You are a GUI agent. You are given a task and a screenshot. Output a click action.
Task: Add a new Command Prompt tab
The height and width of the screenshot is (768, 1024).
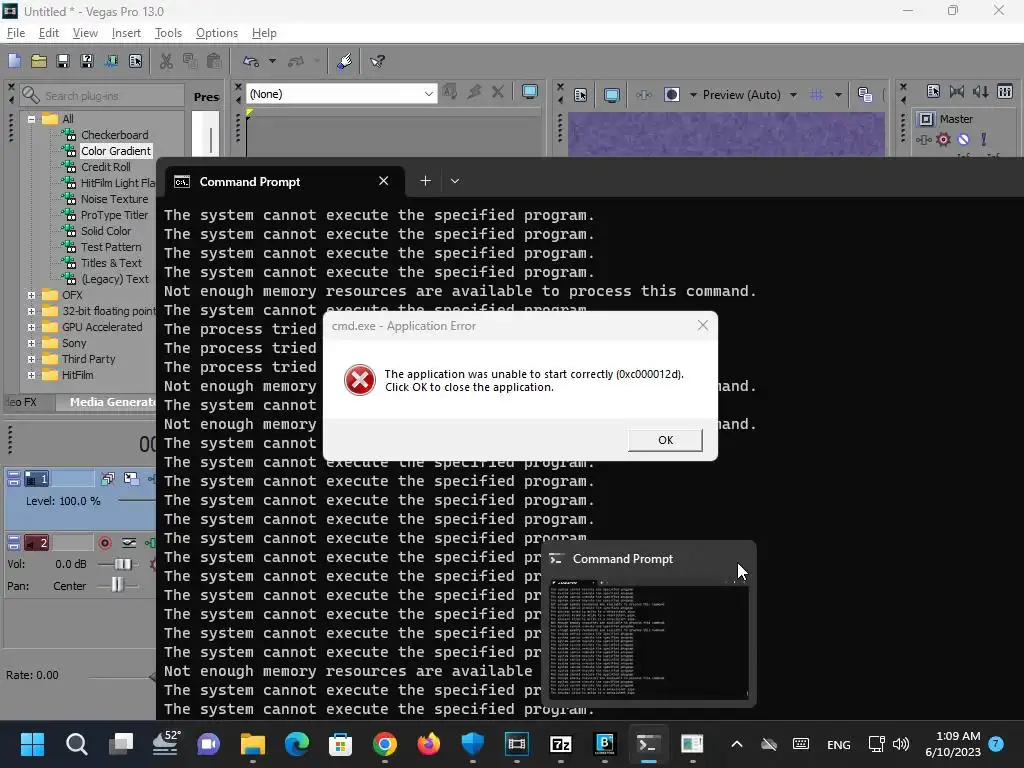pos(425,181)
